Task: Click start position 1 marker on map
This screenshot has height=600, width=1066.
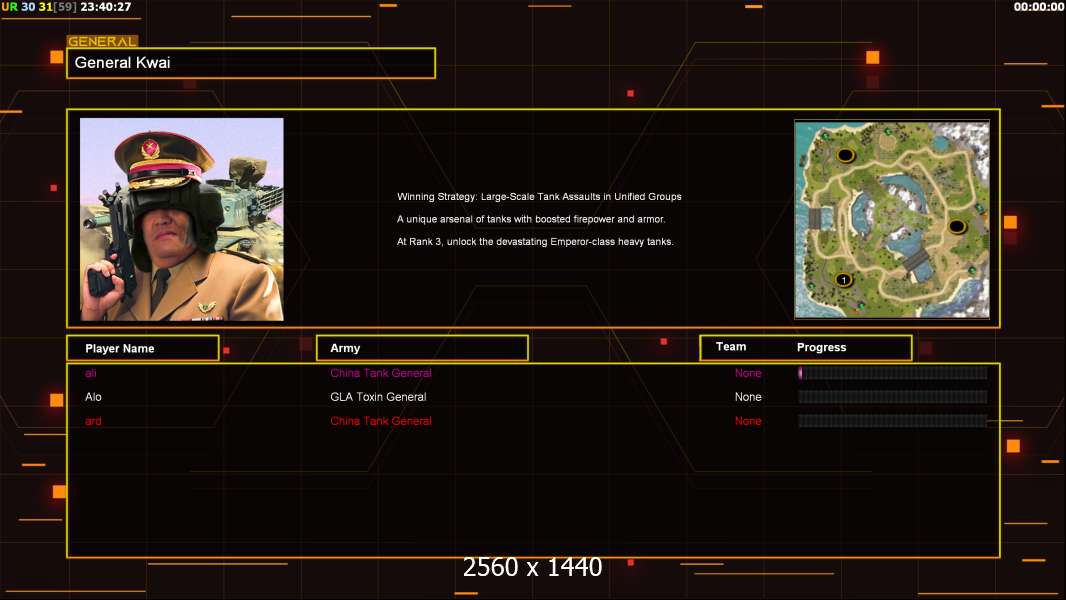Action: (844, 280)
